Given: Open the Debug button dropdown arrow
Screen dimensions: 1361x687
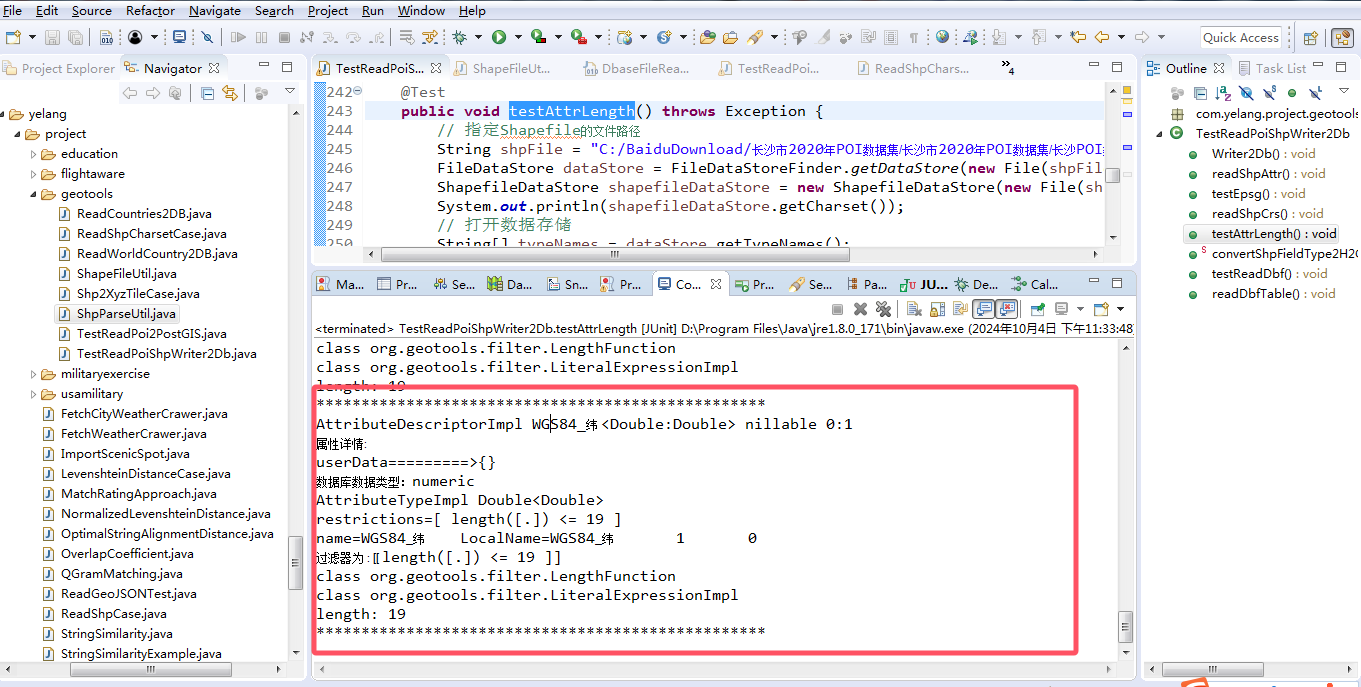Looking at the screenshot, I should (x=478, y=37).
